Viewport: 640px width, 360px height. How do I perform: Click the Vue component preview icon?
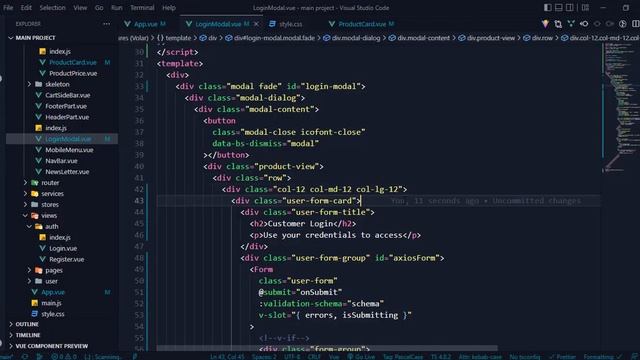coord(623,24)
